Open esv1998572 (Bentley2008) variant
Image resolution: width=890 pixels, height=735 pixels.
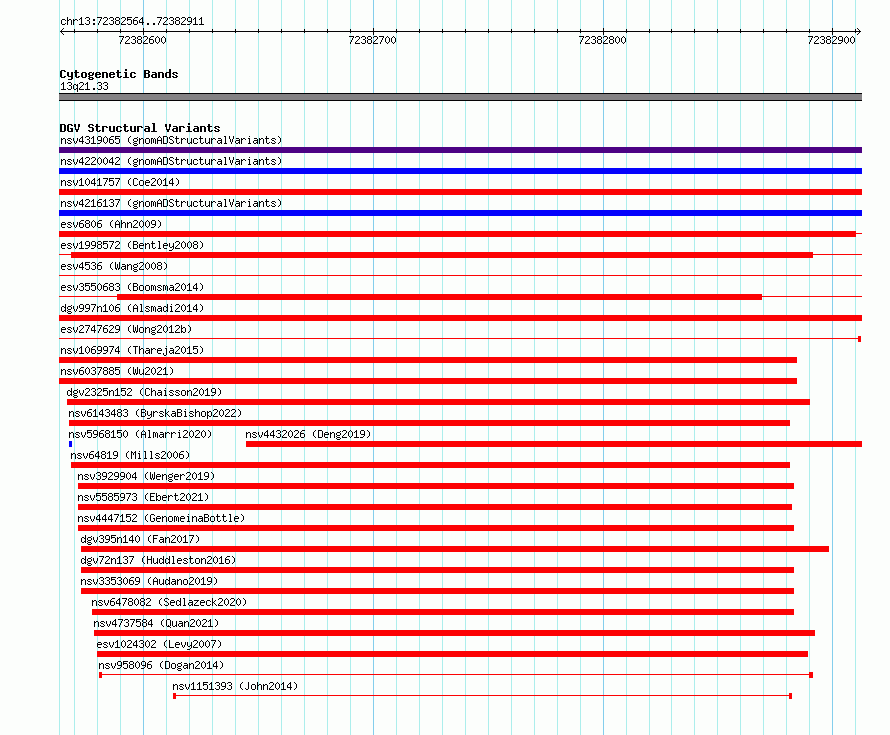[132, 245]
